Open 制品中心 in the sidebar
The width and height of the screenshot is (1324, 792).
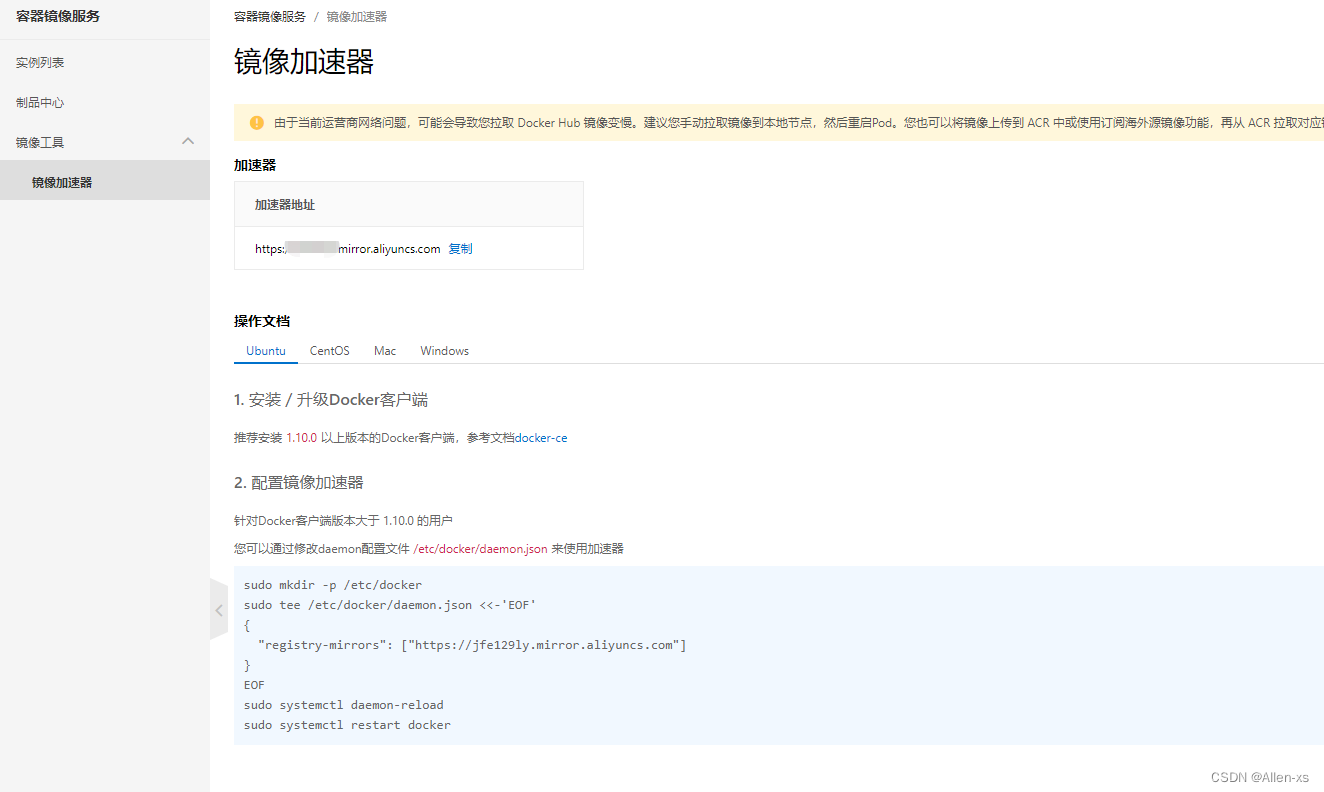pyautogui.click(x=40, y=102)
